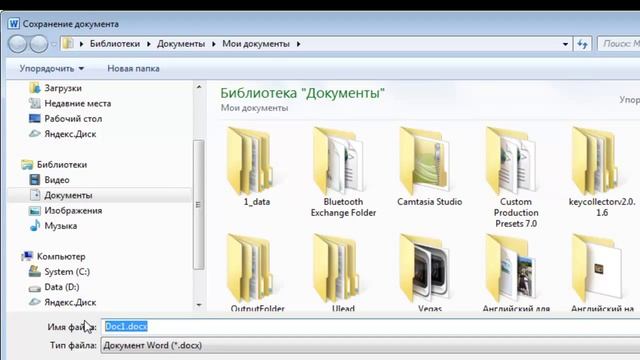Click the navigation pane scroll down arrow
Image resolution: width=640 pixels, height=360 pixels.
[199, 305]
